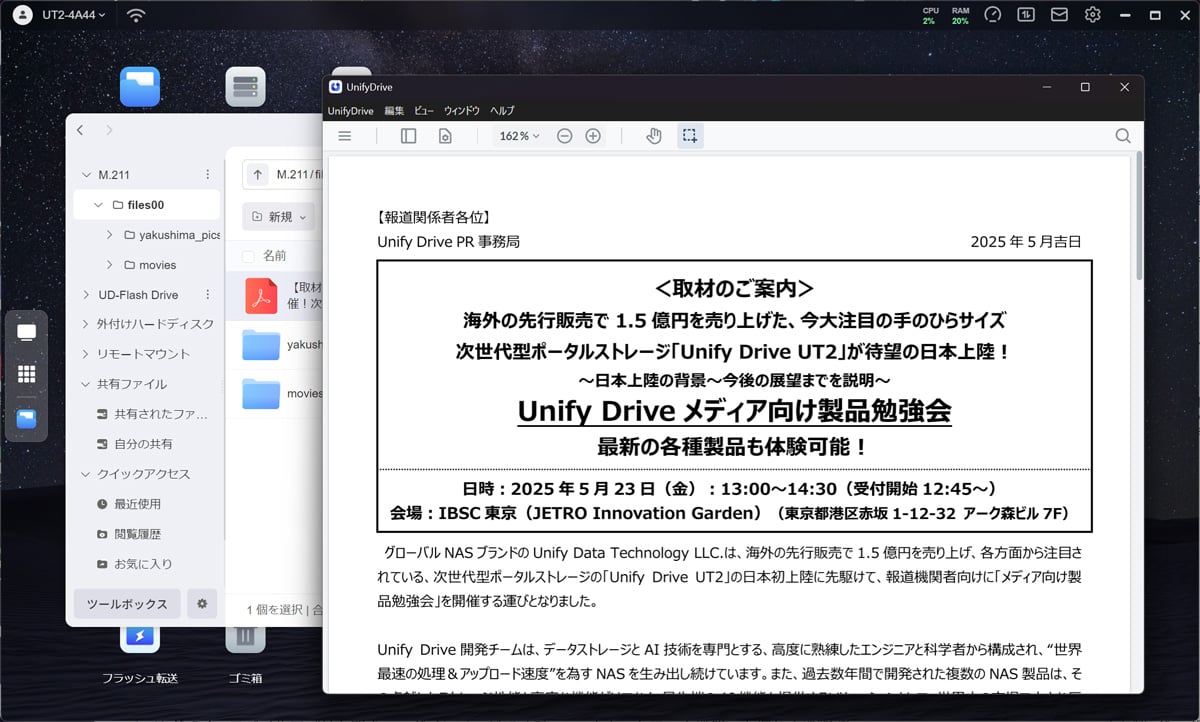The height and width of the screenshot is (722, 1200).
Task: Open file manager settings gear beside ツールボックス
Action: 202,604
